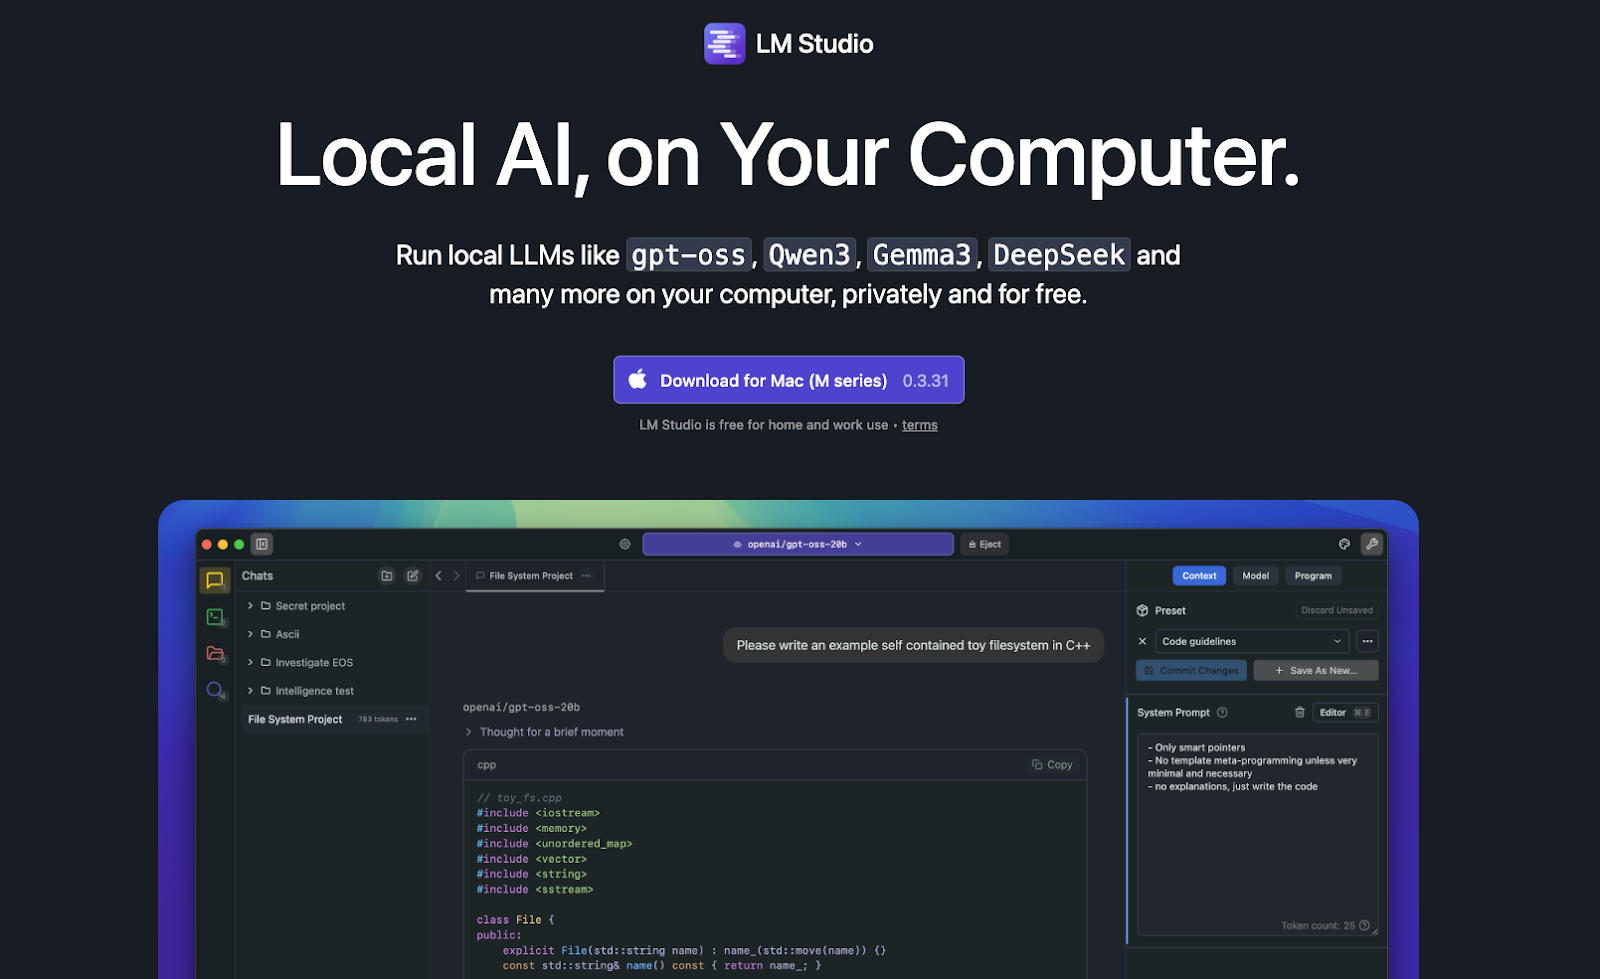Click inside the system prompt text area
This screenshot has height=979, width=1600.
point(1258,835)
